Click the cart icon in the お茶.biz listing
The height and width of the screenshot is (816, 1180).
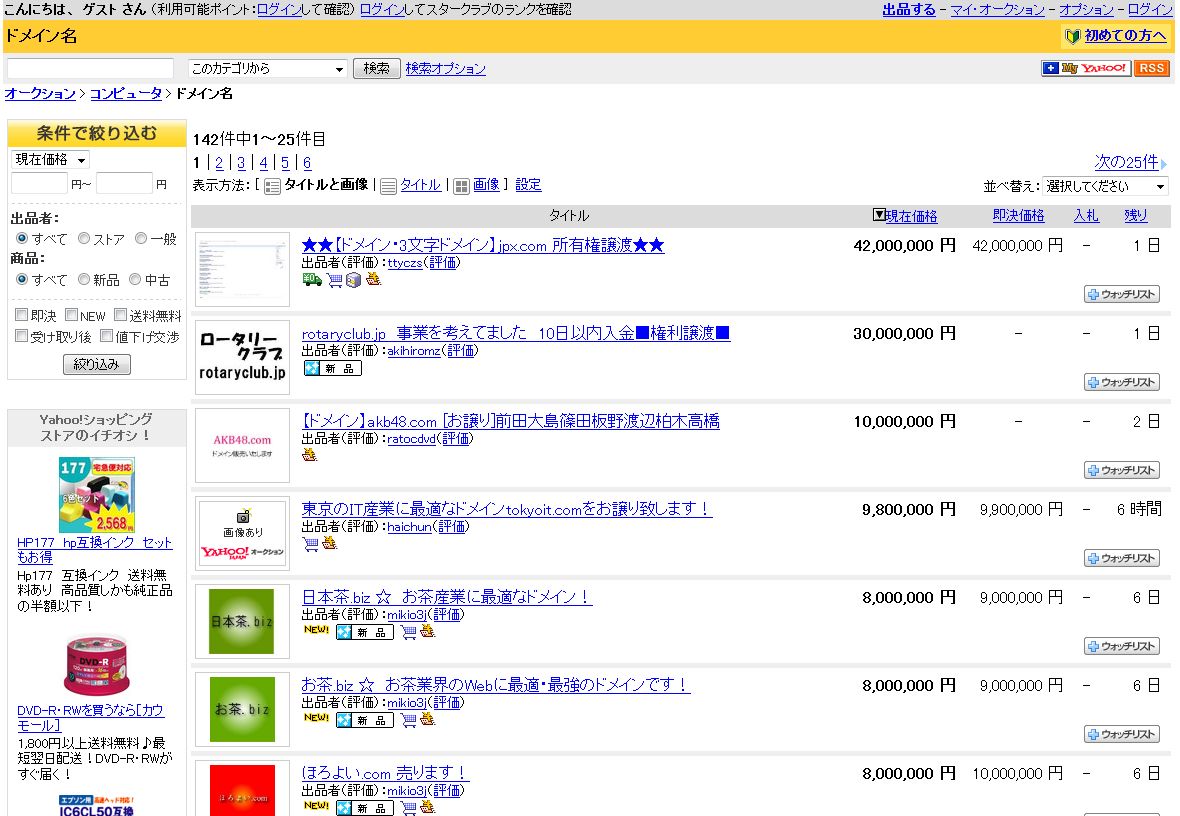coord(408,720)
